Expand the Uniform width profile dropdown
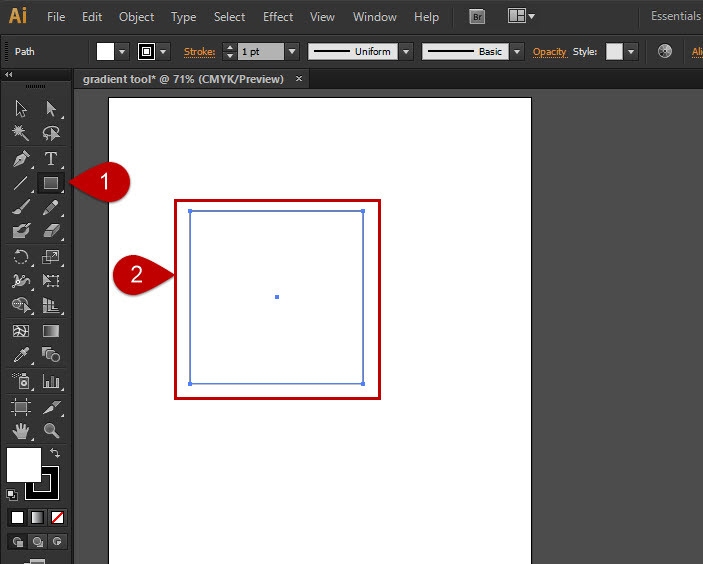 coord(406,51)
